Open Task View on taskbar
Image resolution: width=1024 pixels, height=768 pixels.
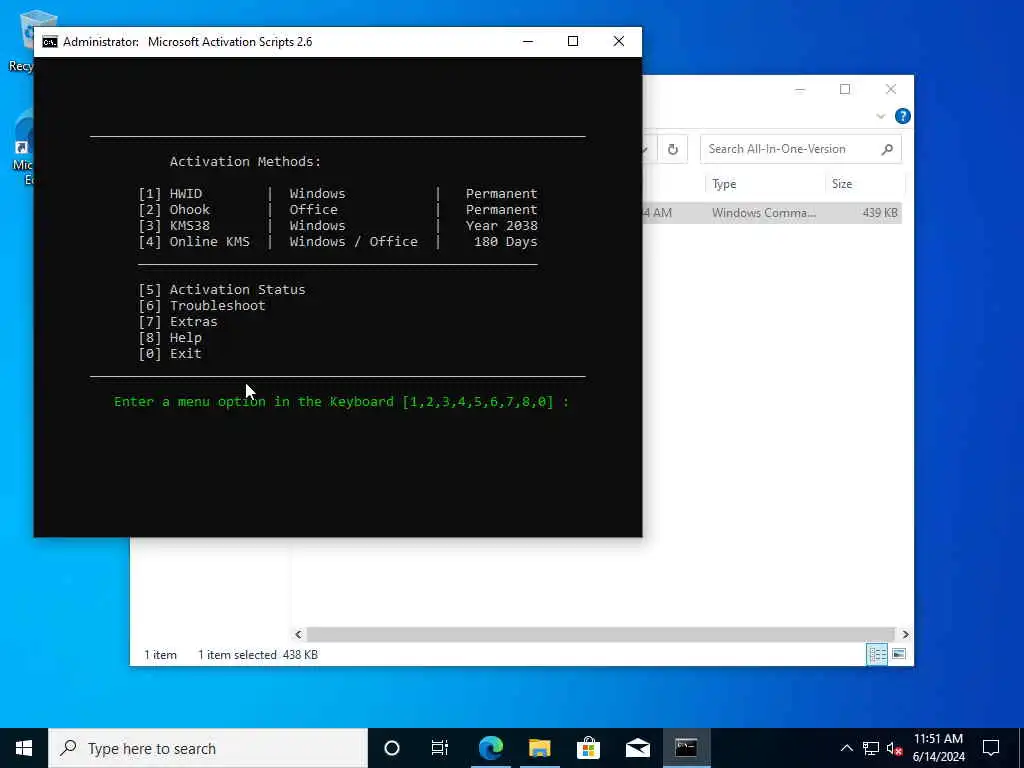440,748
